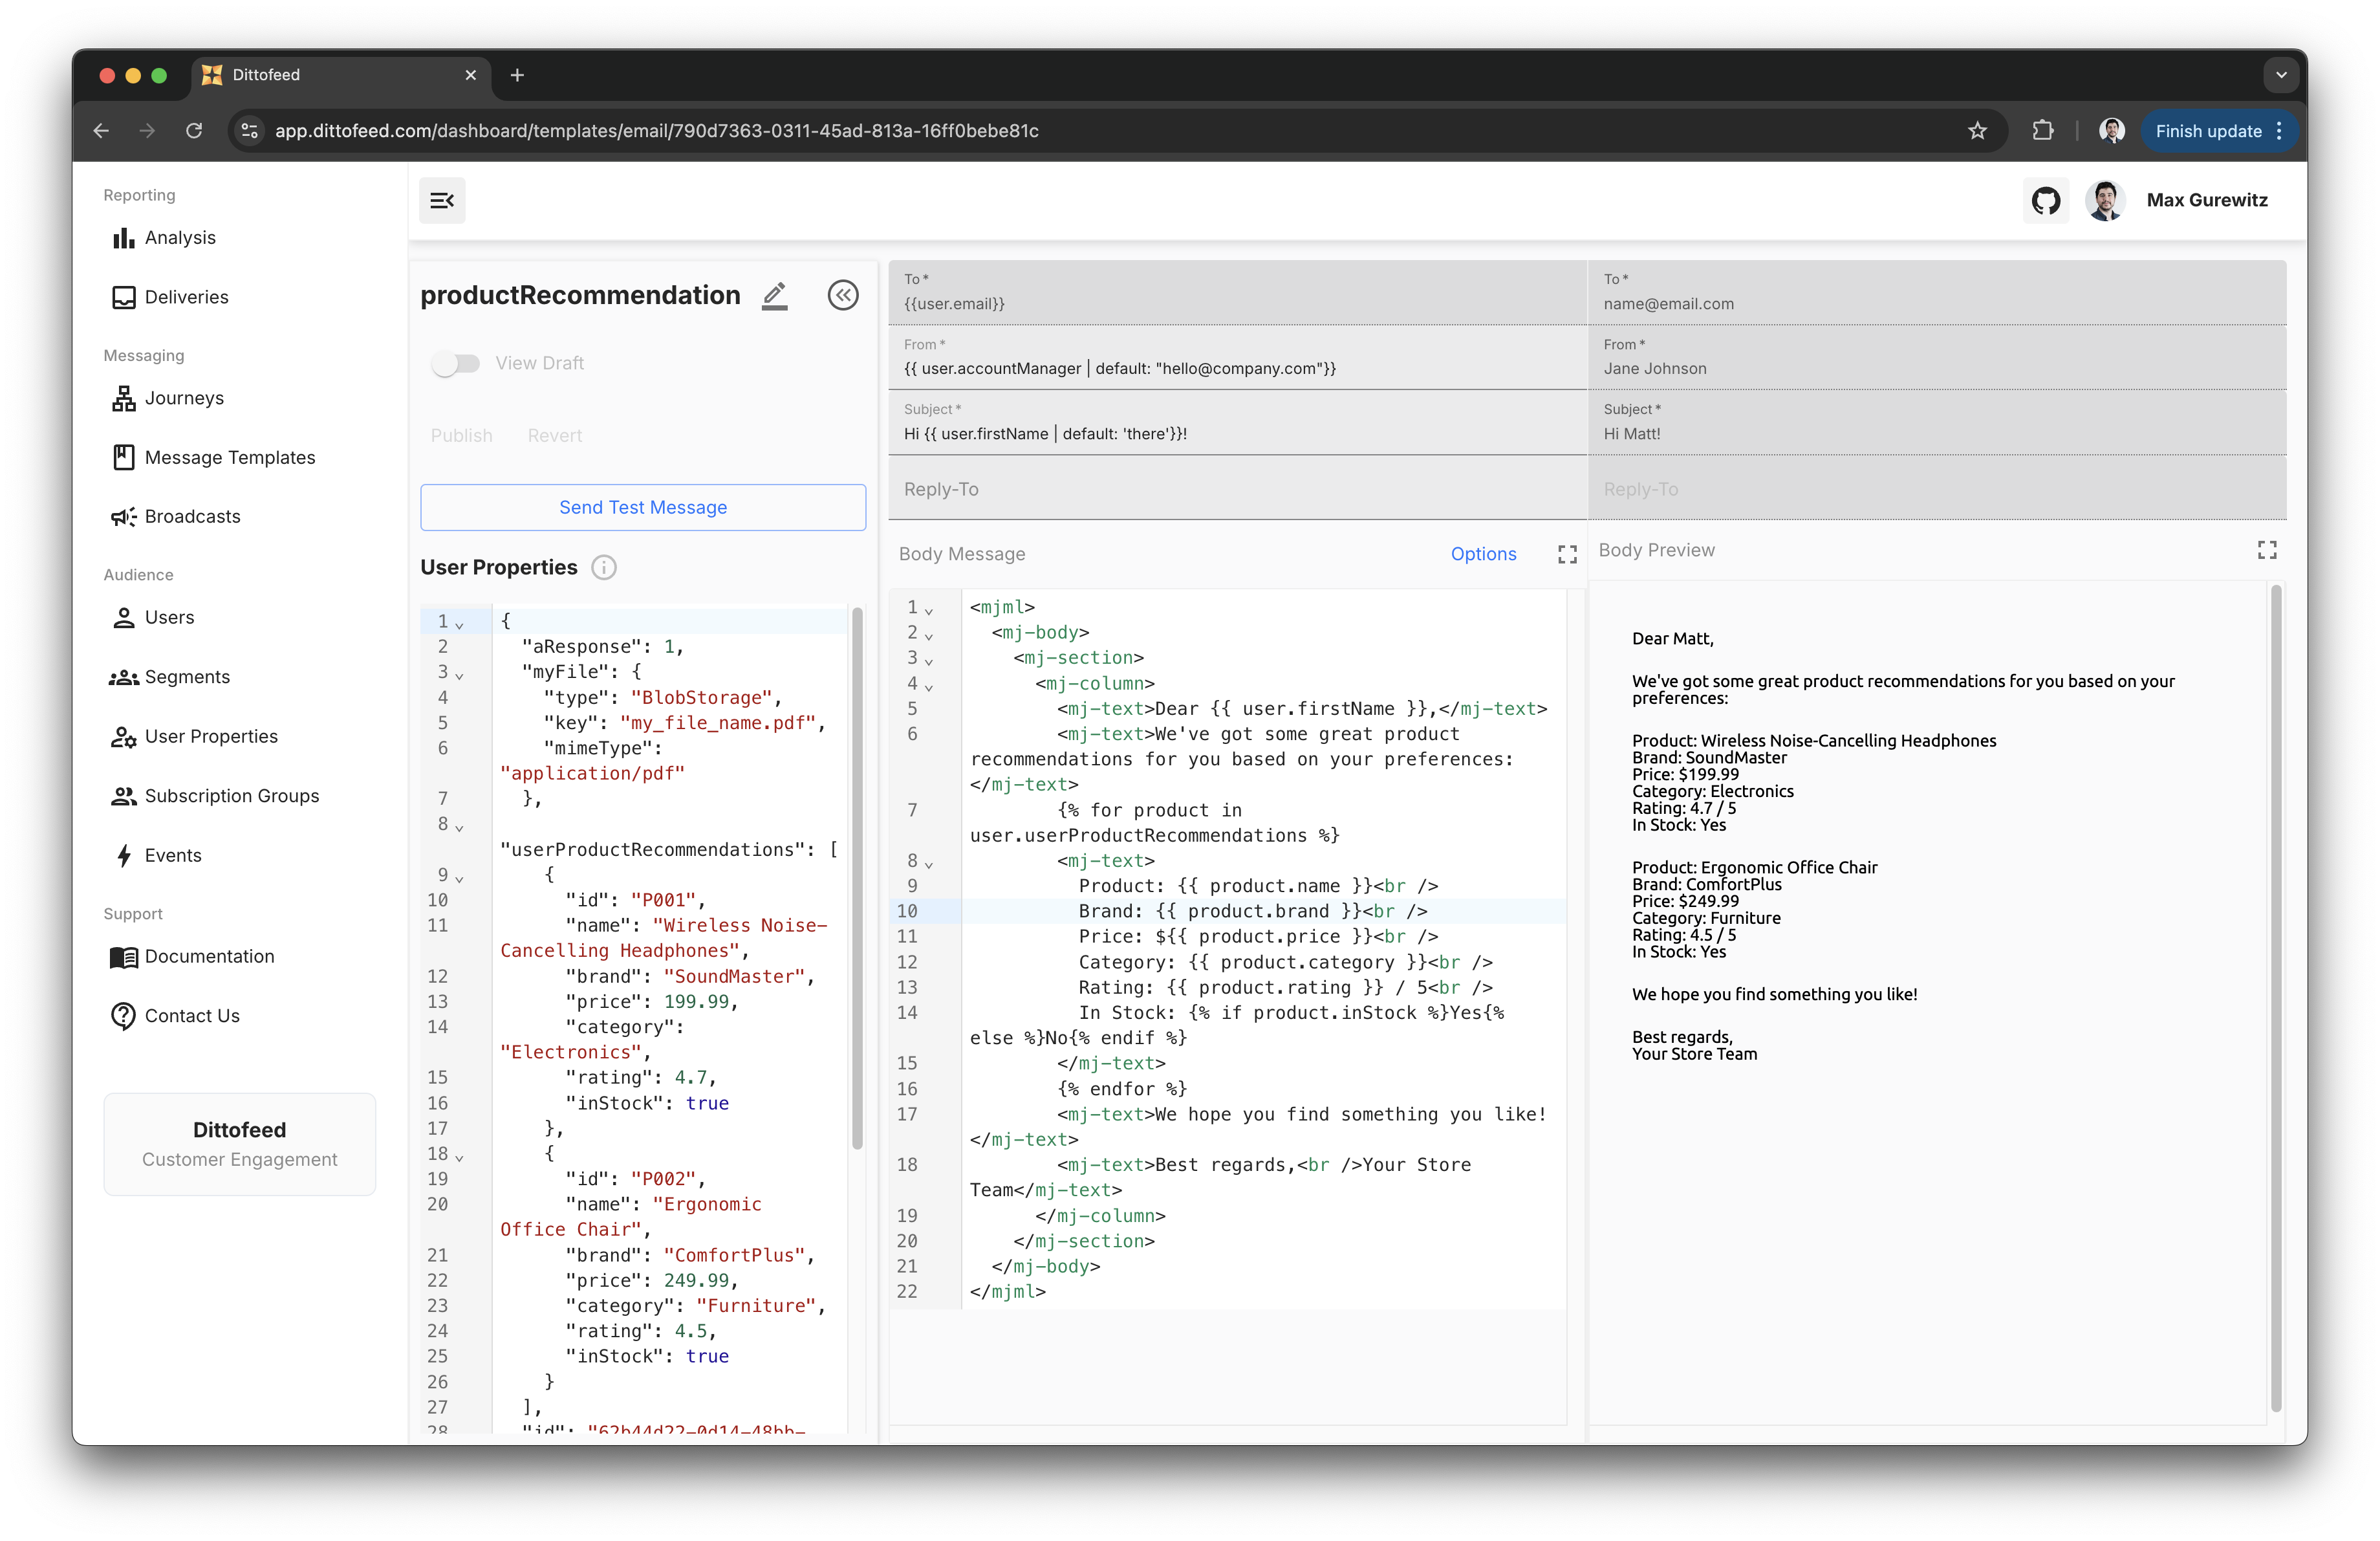Open the Options link above the body editor
The height and width of the screenshot is (1541, 2380).
pos(1483,554)
